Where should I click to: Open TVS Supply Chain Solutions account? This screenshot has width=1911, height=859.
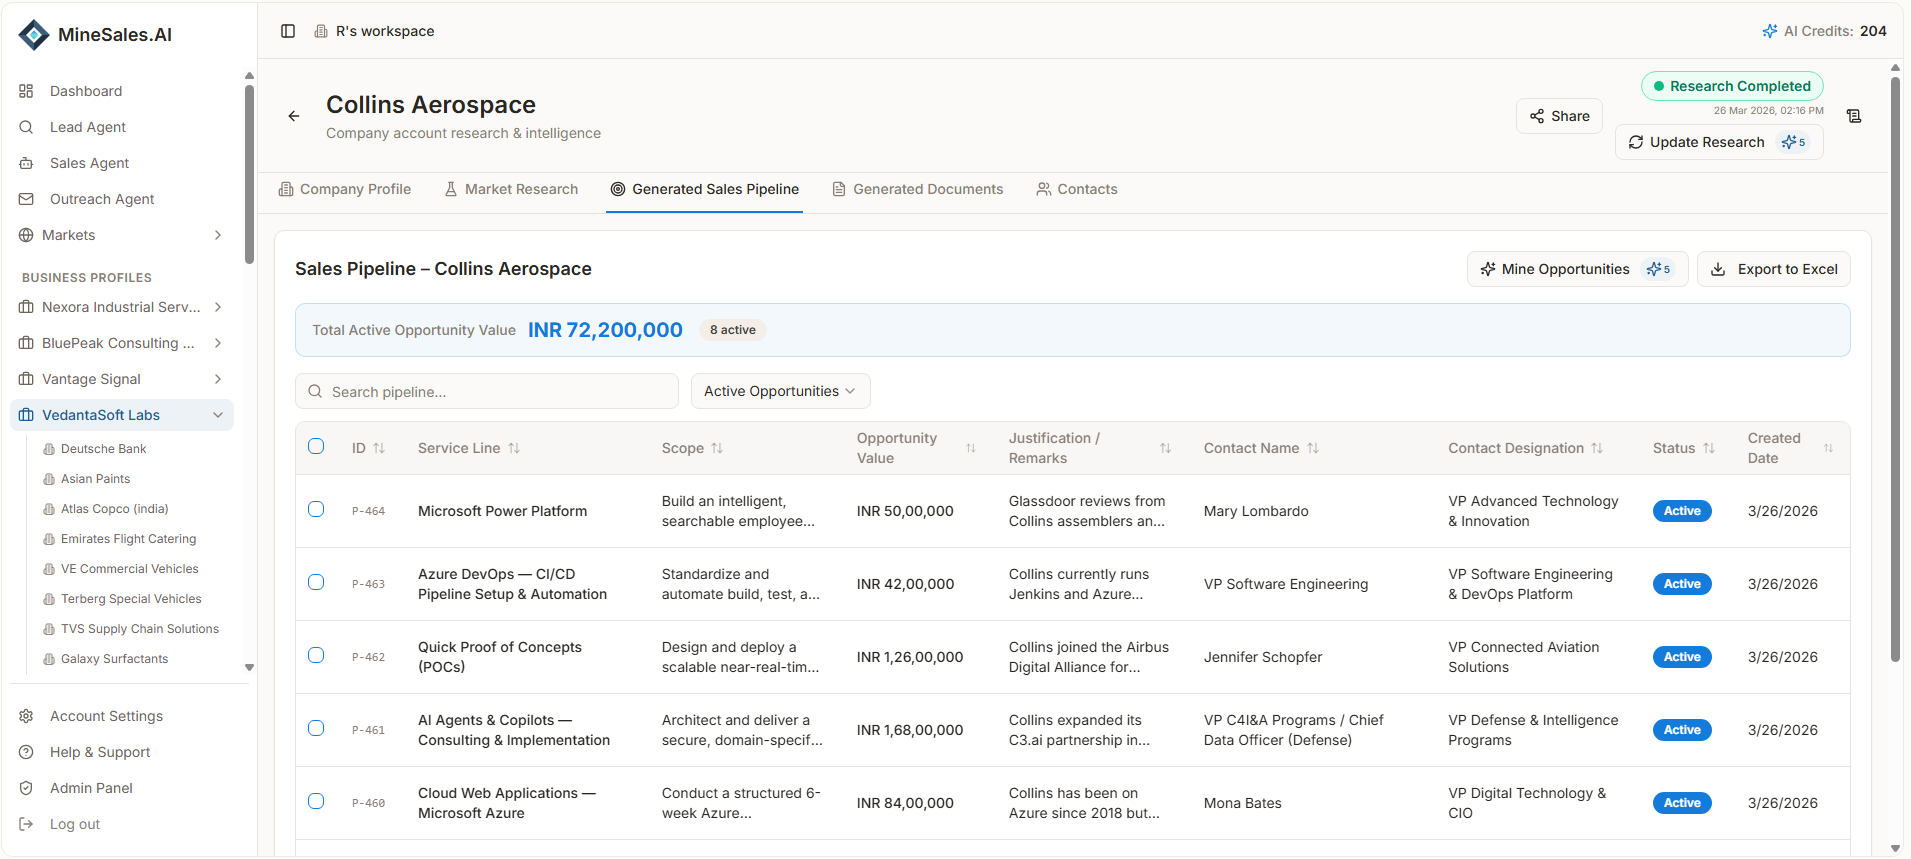click(140, 629)
